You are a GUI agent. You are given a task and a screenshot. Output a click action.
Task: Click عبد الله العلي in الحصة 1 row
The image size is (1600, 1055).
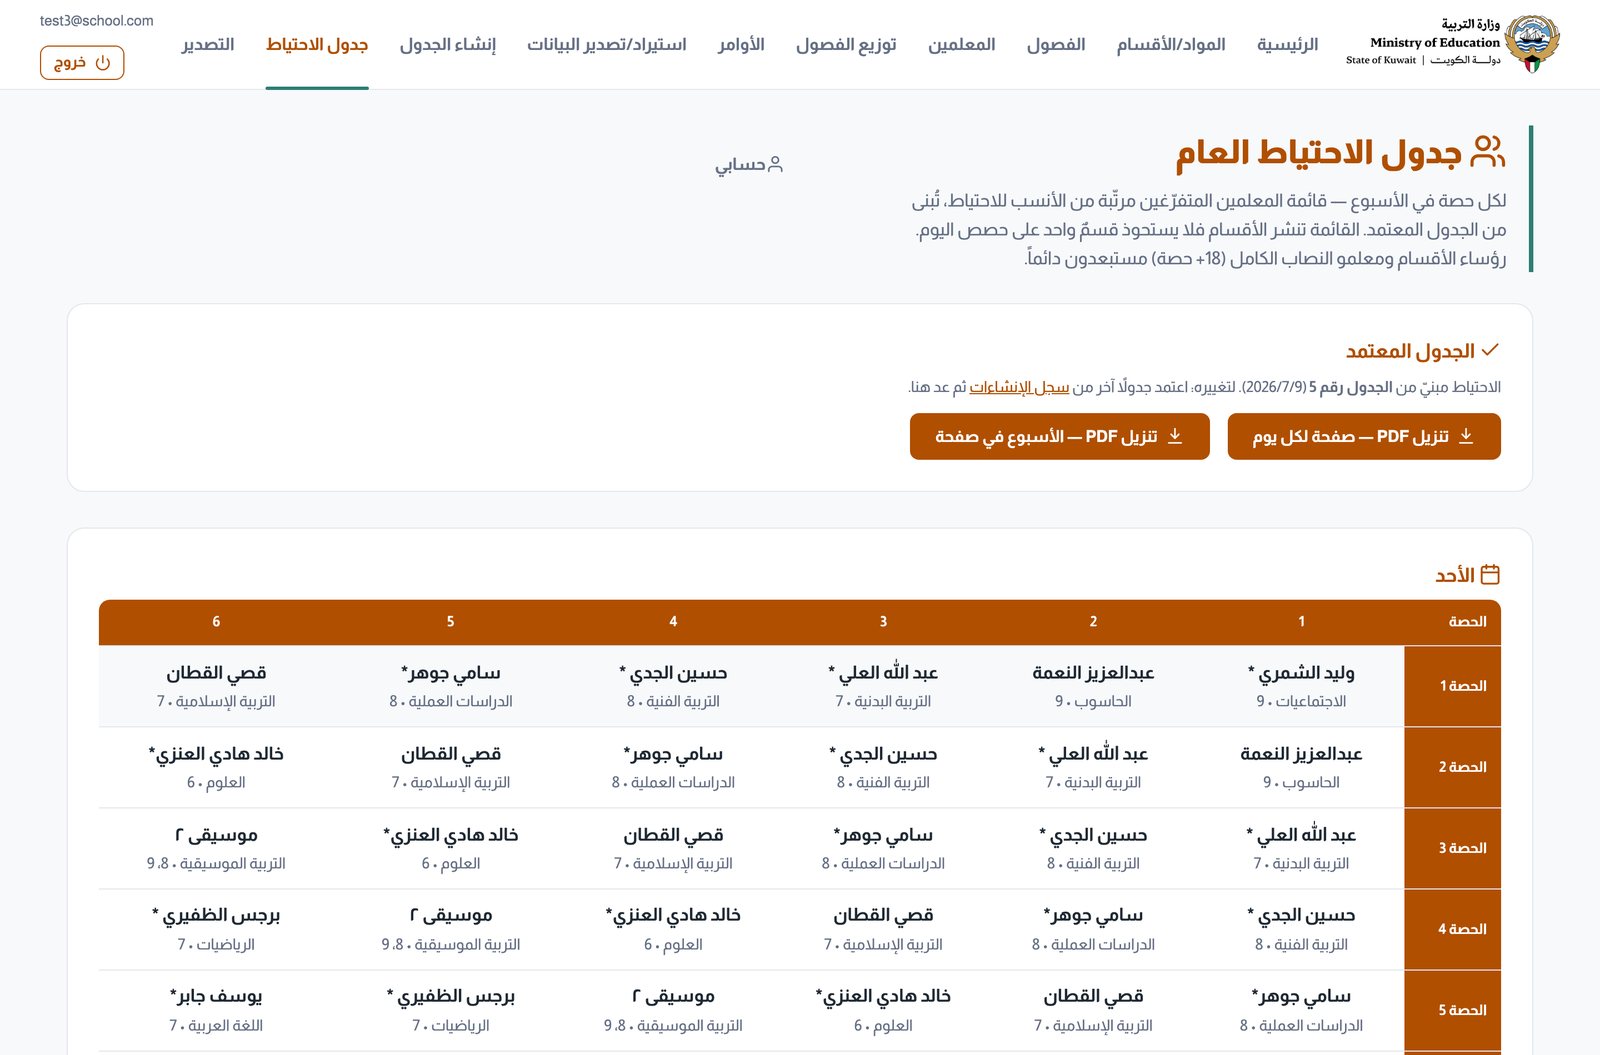pos(883,673)
